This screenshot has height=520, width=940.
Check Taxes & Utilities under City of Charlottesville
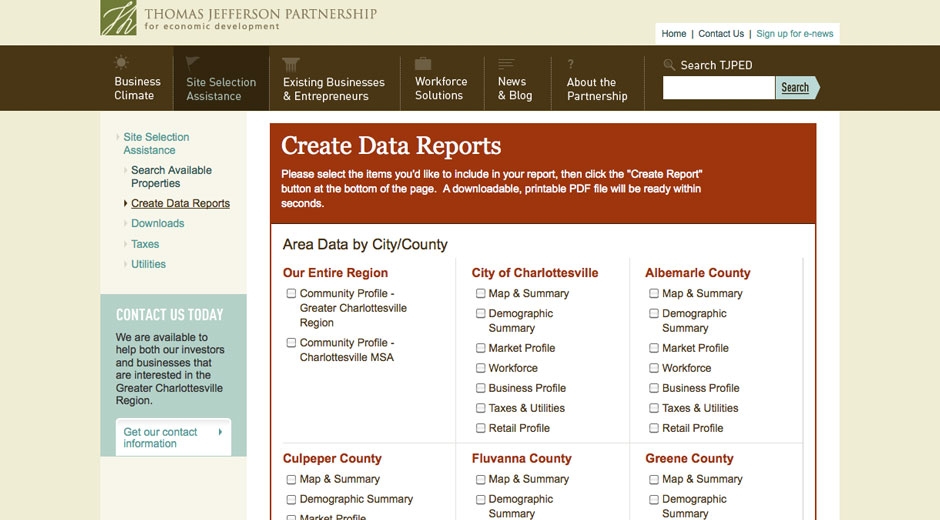click(x=481, y=408)
